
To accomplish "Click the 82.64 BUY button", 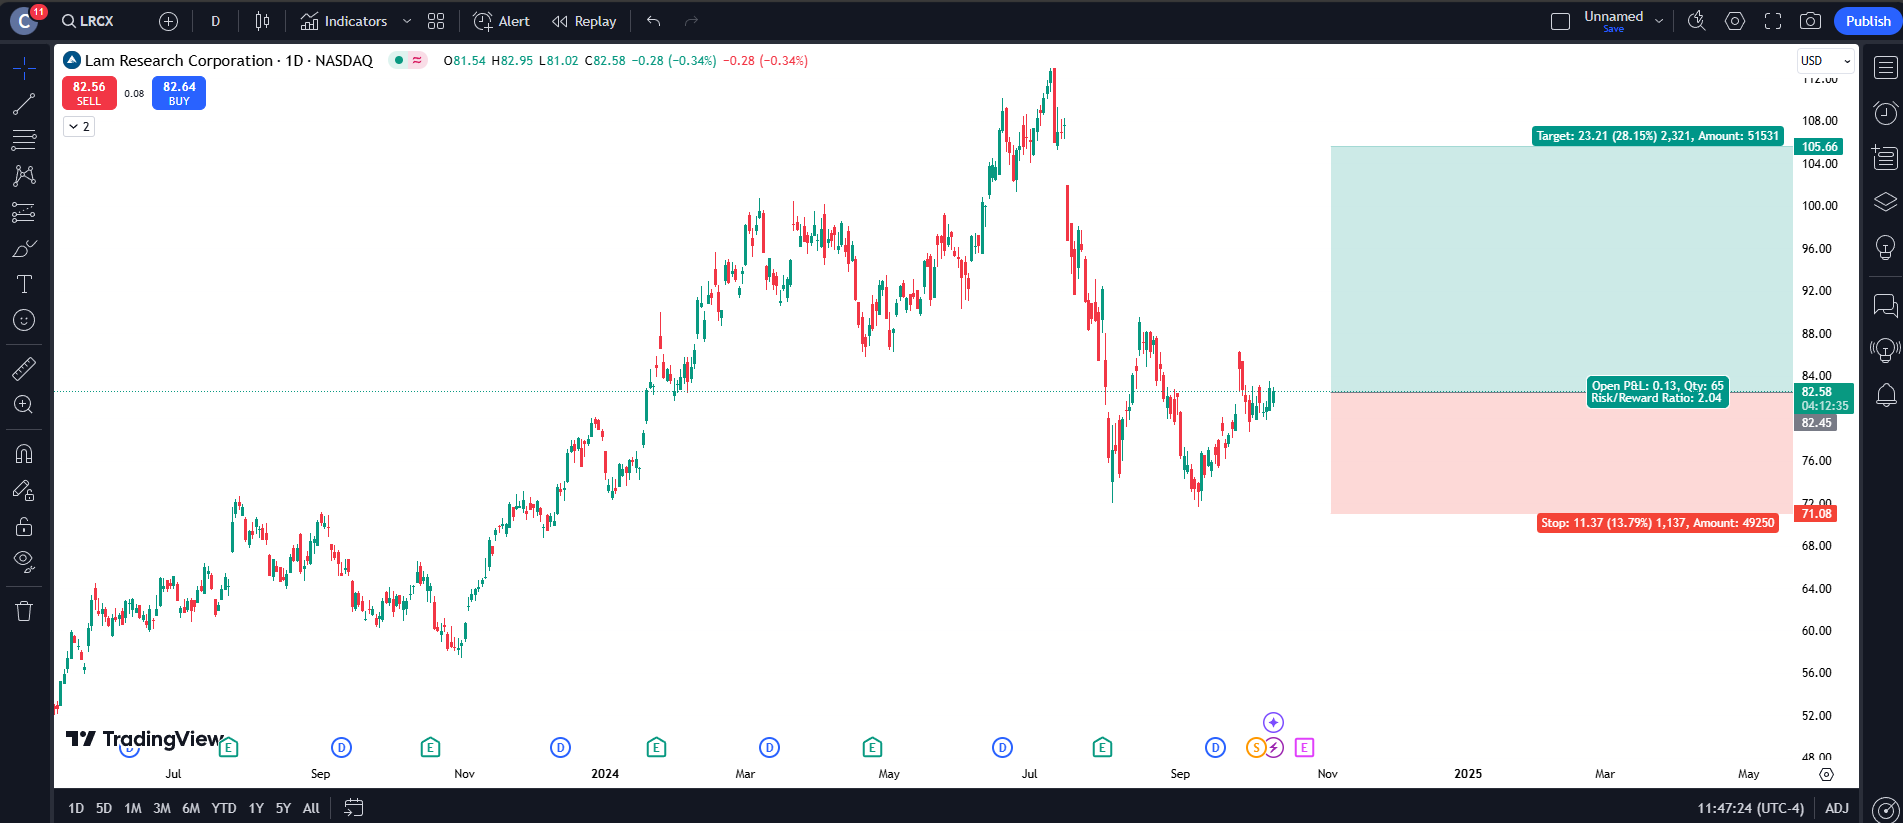I will [179, 93].
